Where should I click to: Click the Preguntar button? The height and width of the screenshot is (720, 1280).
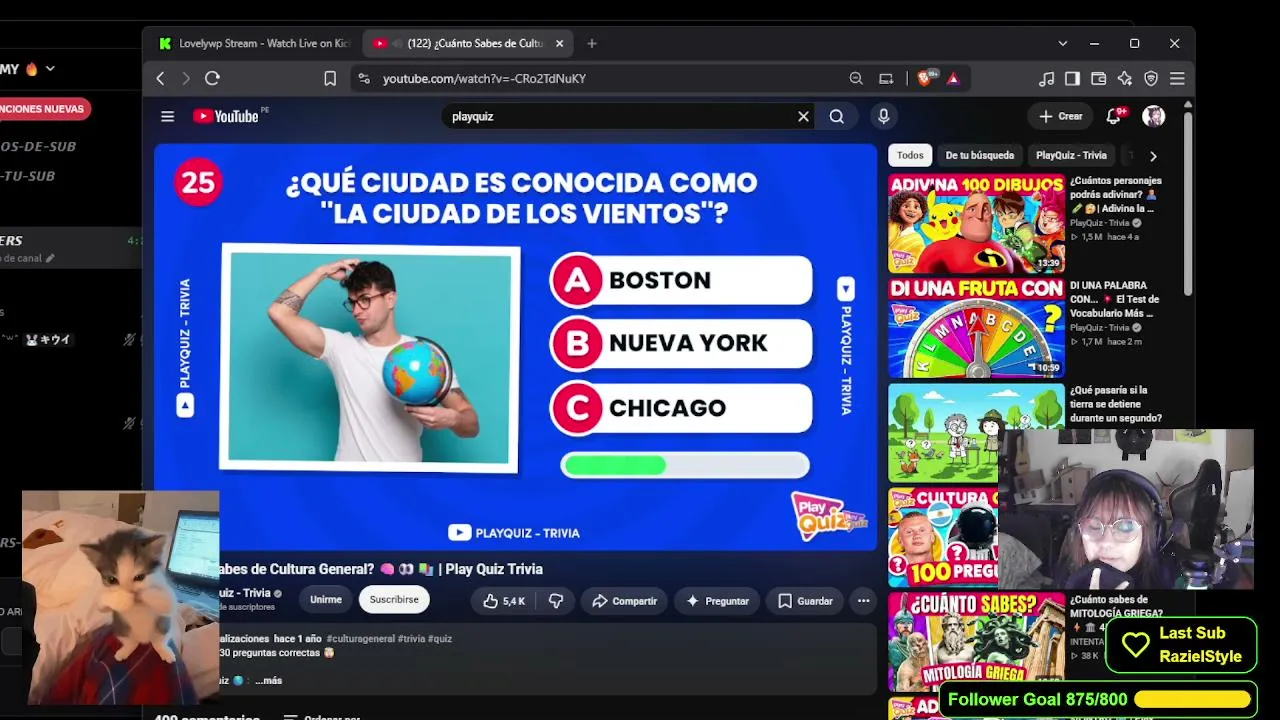point(717,601)
